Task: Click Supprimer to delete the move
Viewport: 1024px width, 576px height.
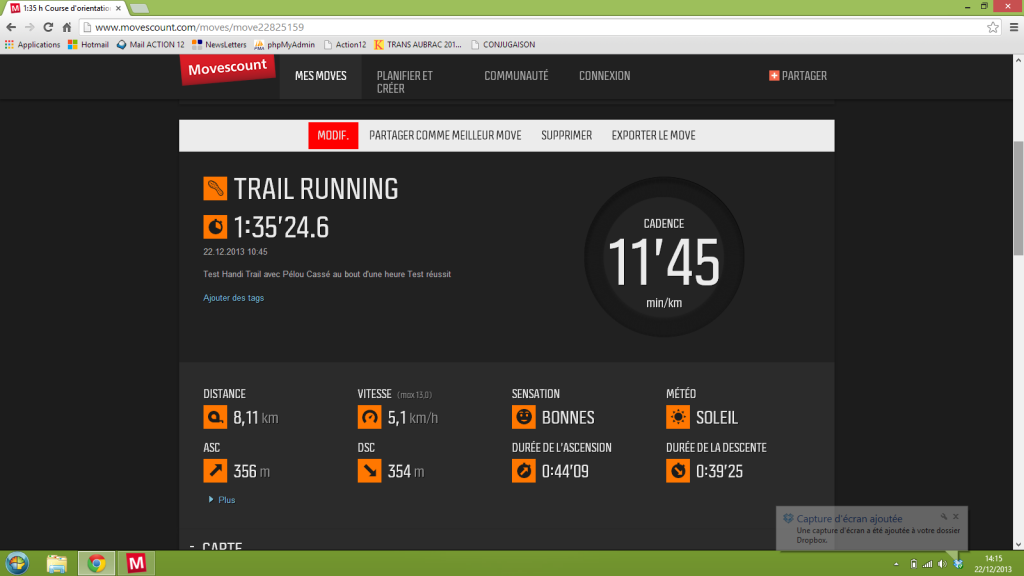Action: coord(566,135)
